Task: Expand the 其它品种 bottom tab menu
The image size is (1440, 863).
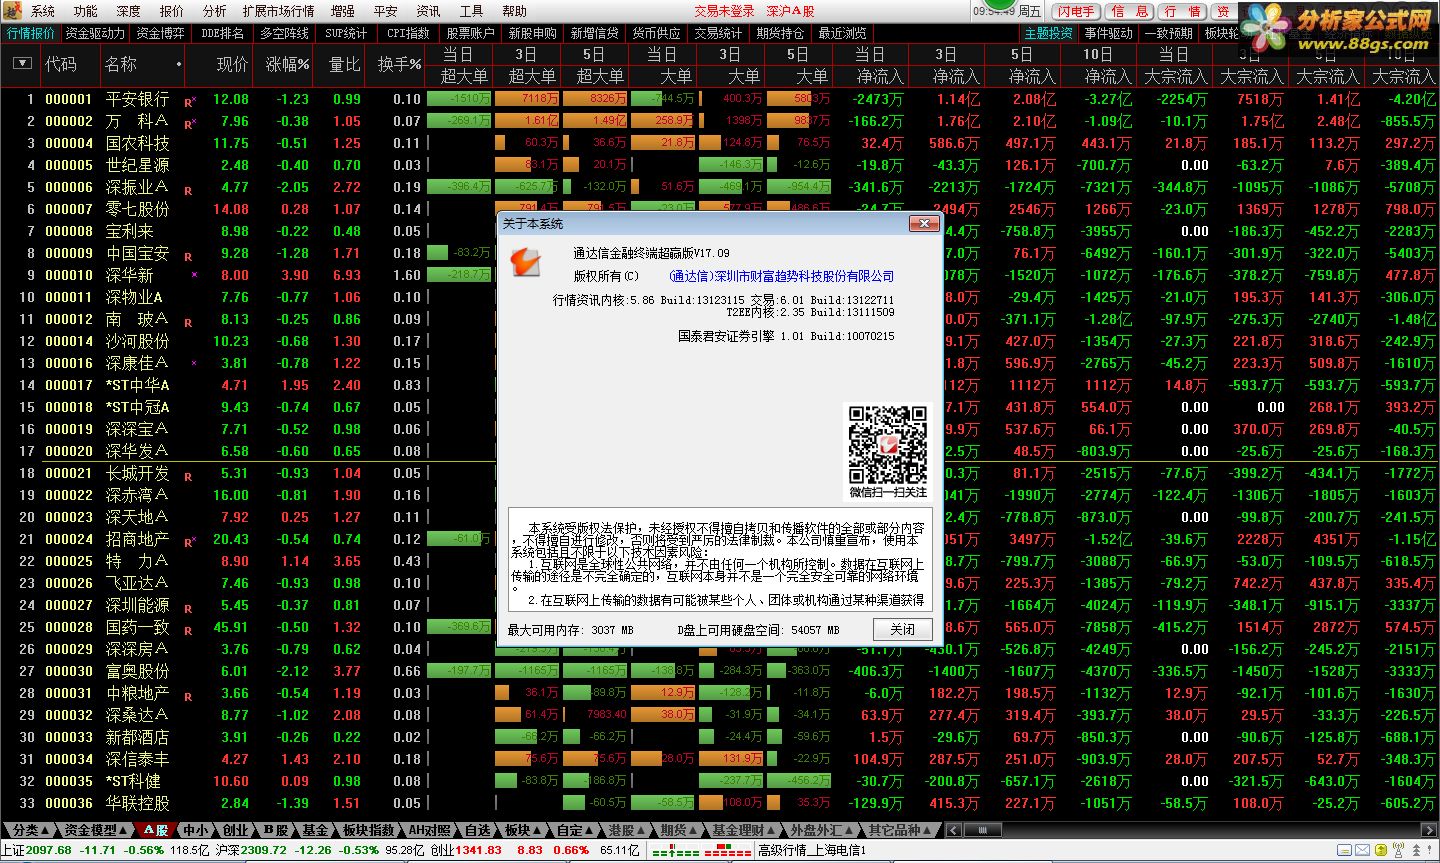Action: 900,830
